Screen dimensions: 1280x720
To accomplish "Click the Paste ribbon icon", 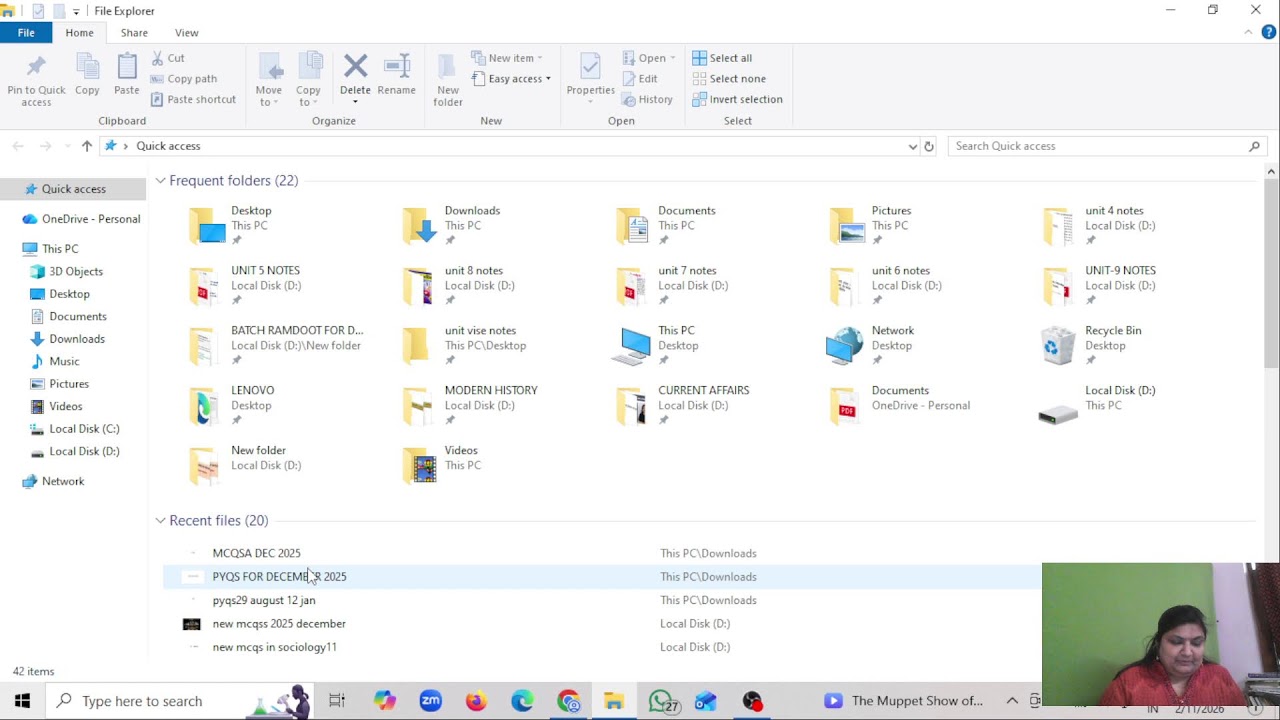I will click(127, 76).
